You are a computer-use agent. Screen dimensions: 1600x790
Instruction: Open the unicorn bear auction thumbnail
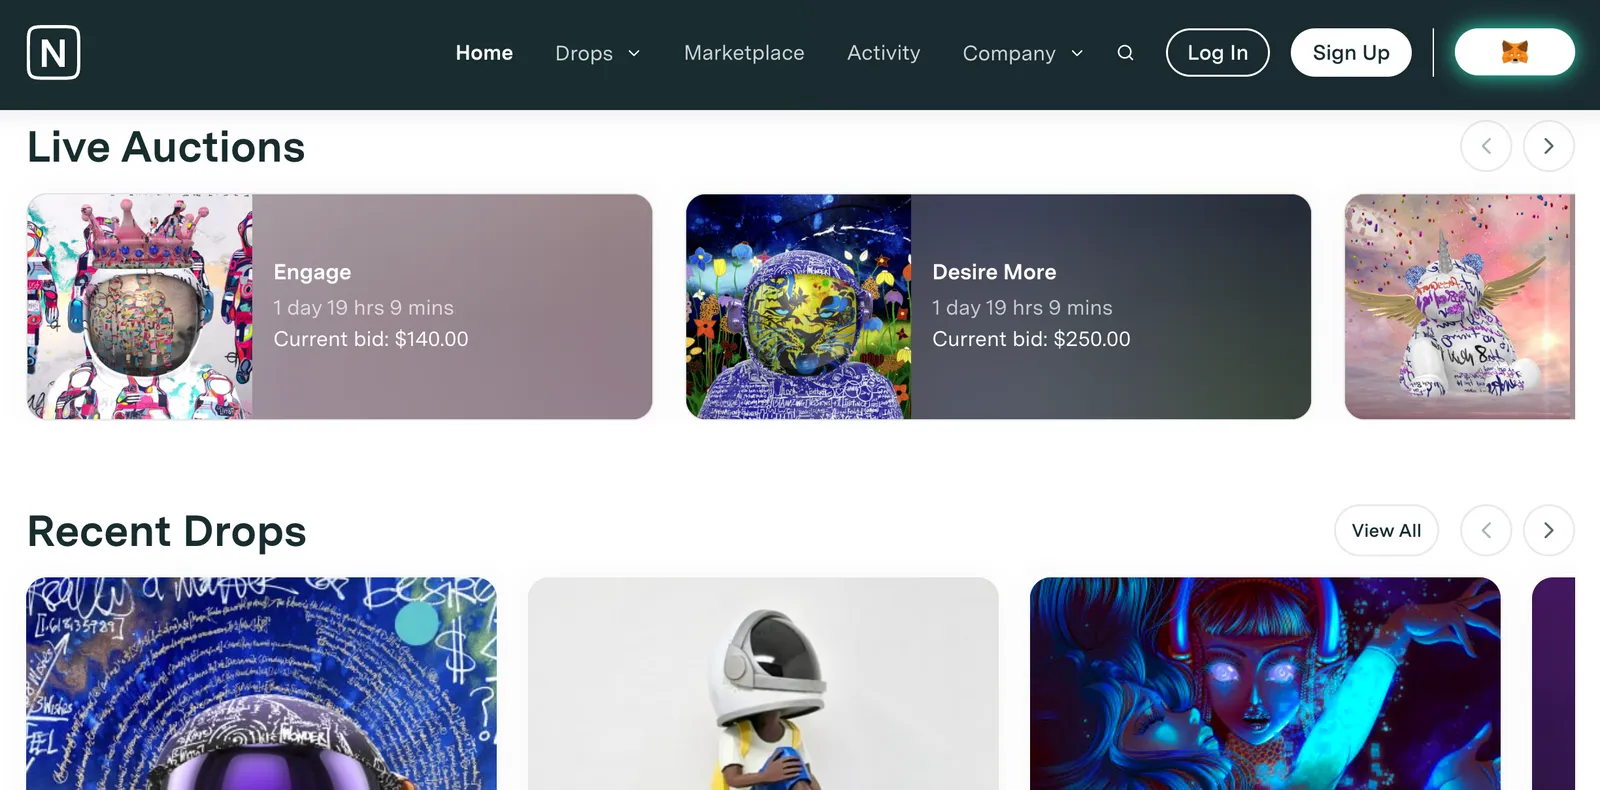coord(1459,307)
